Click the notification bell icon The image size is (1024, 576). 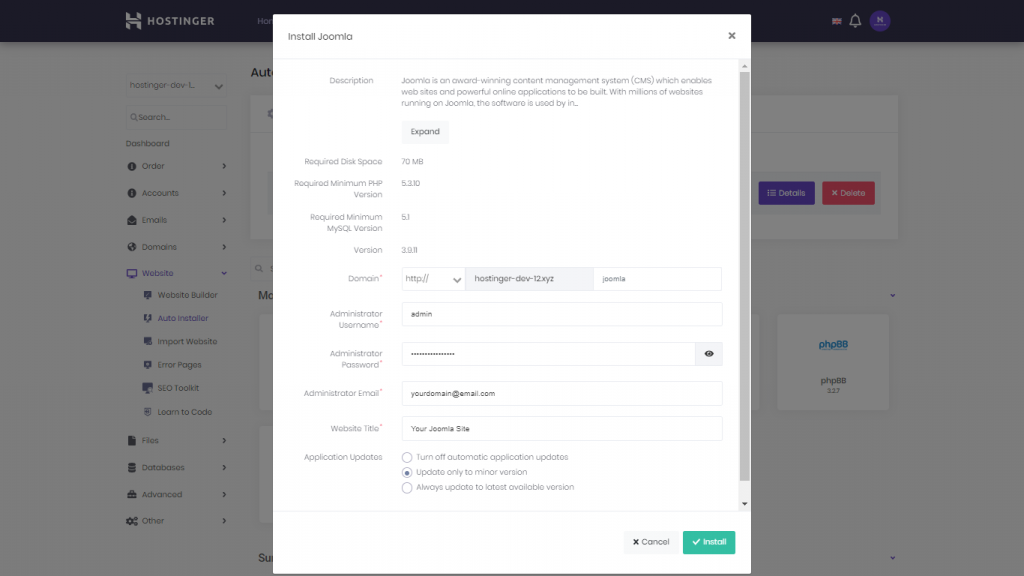[x=855, y=21]
